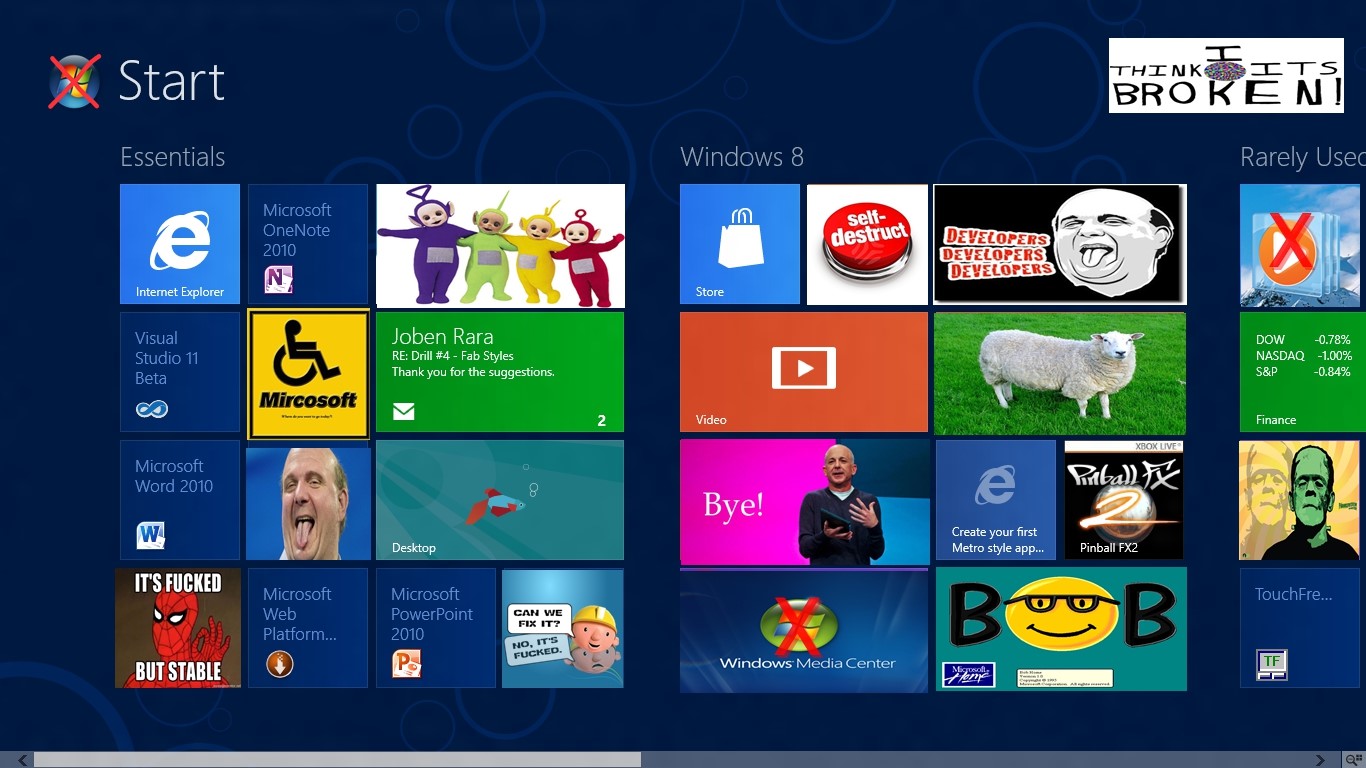Image resolution: width=1366 pixels, height=768 pixels.
Task: Open the Finance stock tile
Action: (1303, 372)
